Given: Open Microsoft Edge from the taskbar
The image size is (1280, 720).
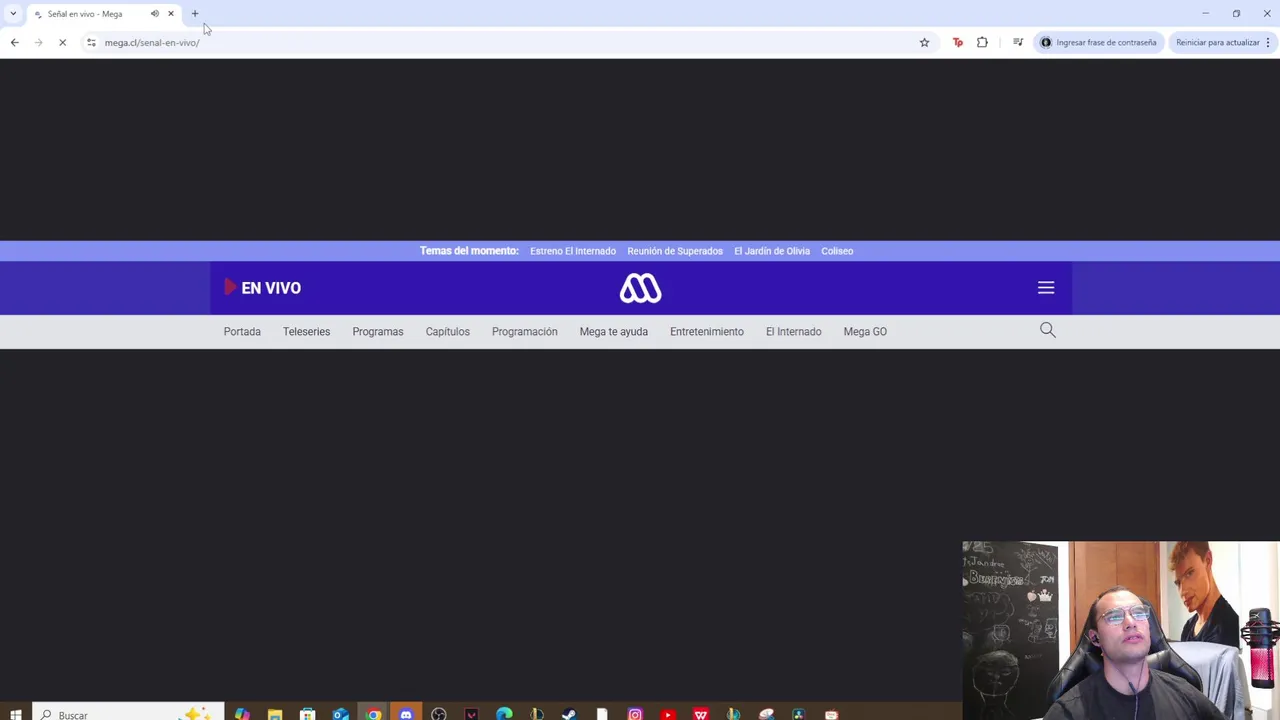Looking at the screenshot, I should tap(504, 714).
